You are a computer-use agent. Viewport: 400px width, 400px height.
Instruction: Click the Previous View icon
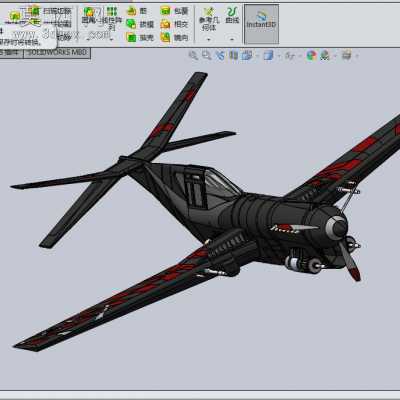220,55
